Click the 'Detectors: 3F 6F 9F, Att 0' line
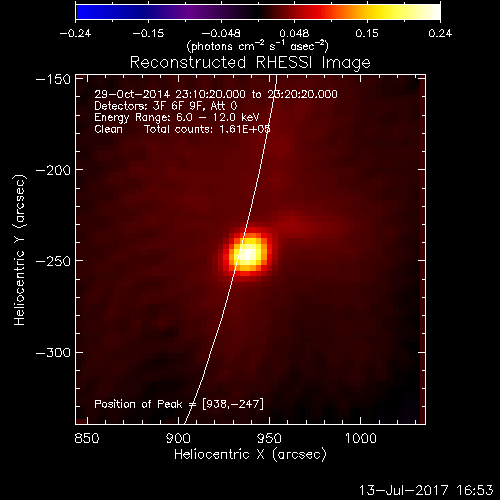The height and width of the screenshot is (500, 500). click(x=166, y=106)
